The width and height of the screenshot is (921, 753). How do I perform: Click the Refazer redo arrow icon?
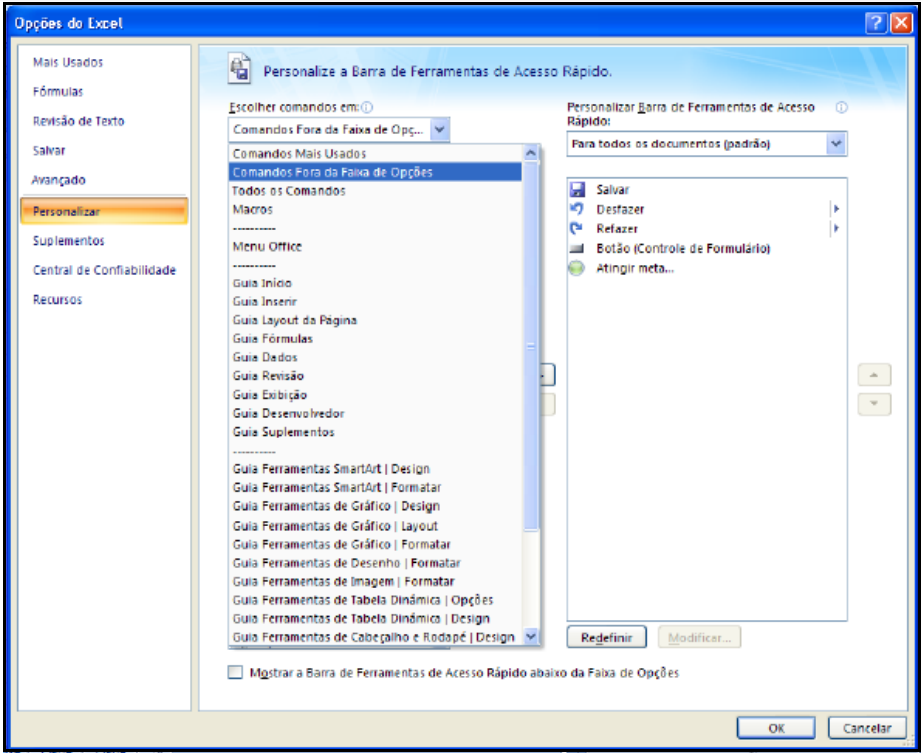click(577, 229)
